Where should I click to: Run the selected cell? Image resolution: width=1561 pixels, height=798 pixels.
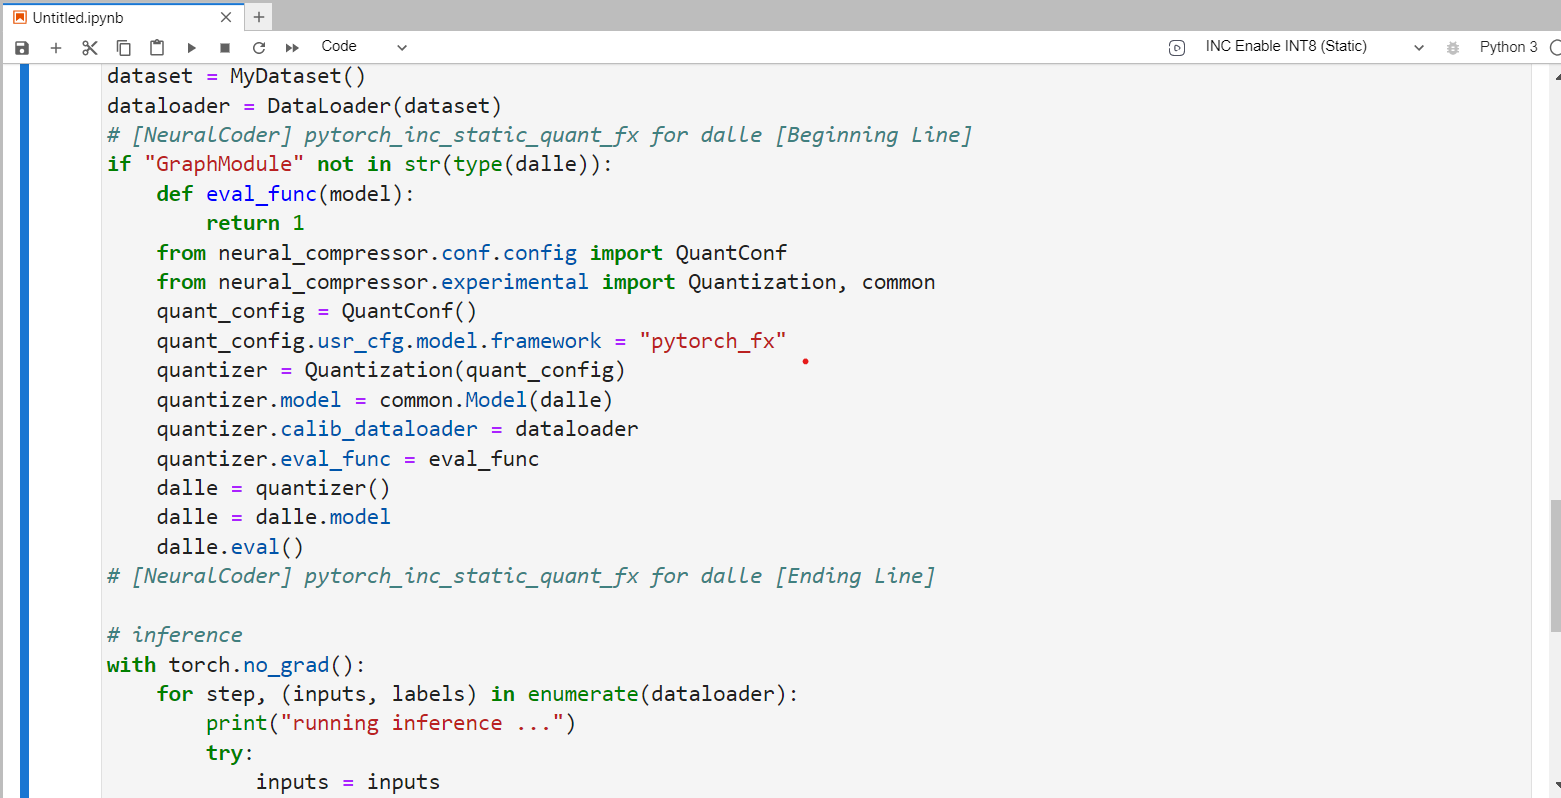click(x=191, y=47)
